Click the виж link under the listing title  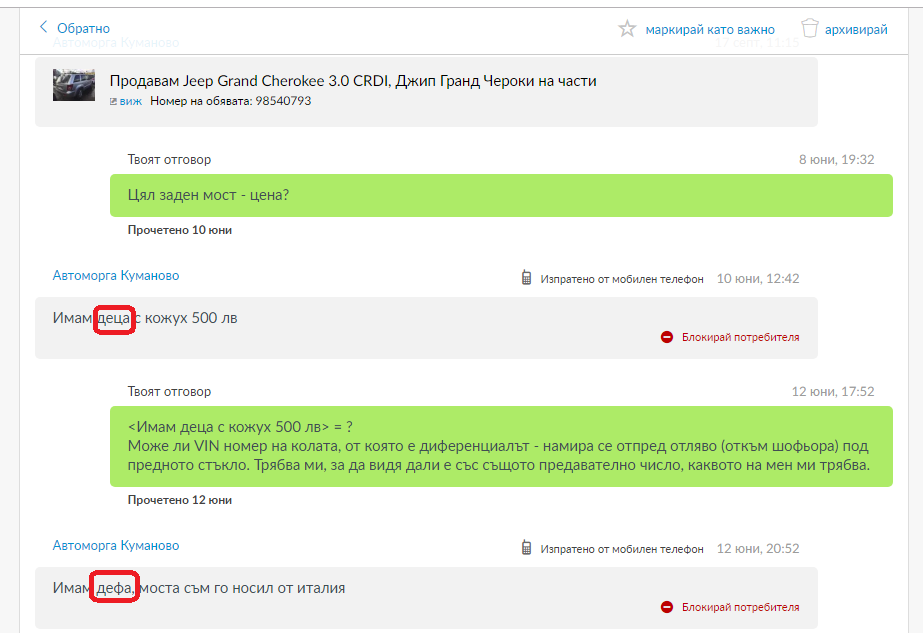pos(131,101)
